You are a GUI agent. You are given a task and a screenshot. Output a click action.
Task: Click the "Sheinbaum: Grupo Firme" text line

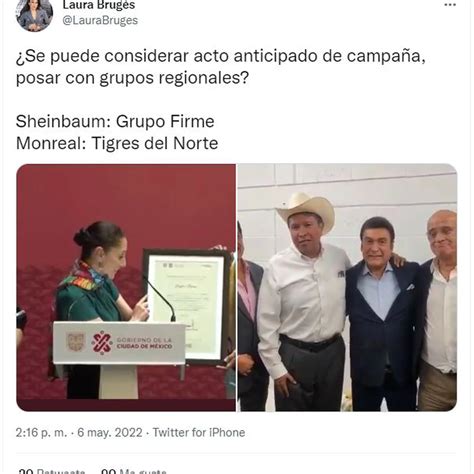(x=115, y=121)
